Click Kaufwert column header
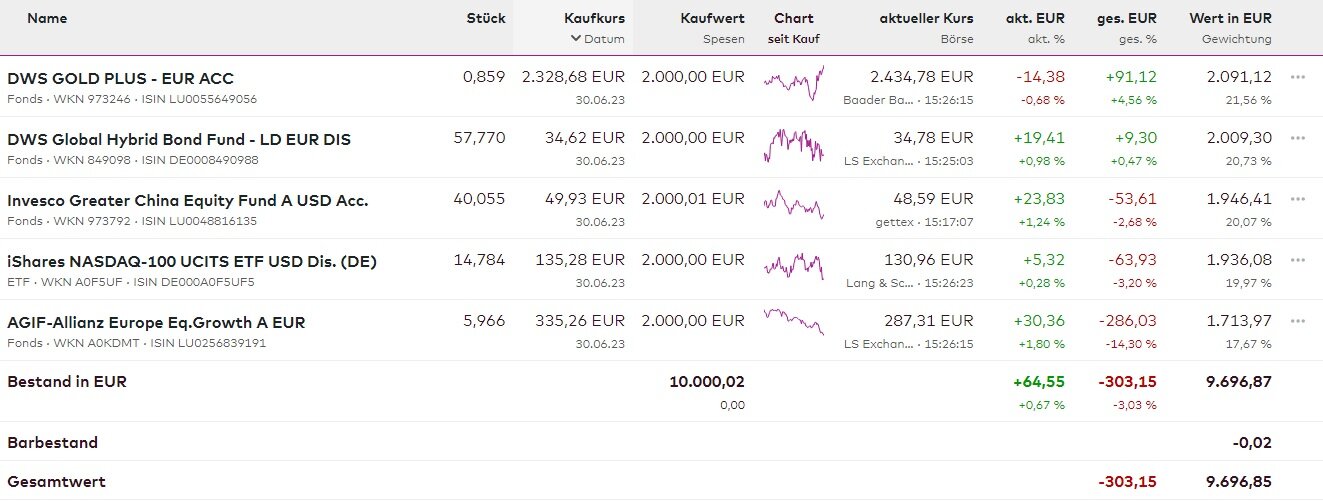 click(712, 18)
